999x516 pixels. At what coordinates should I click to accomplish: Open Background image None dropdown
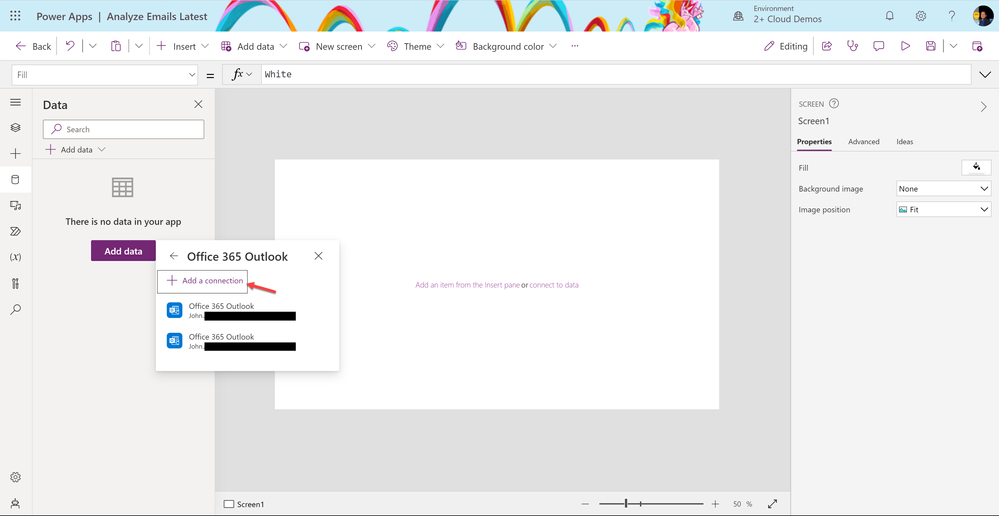coord(944,189)
